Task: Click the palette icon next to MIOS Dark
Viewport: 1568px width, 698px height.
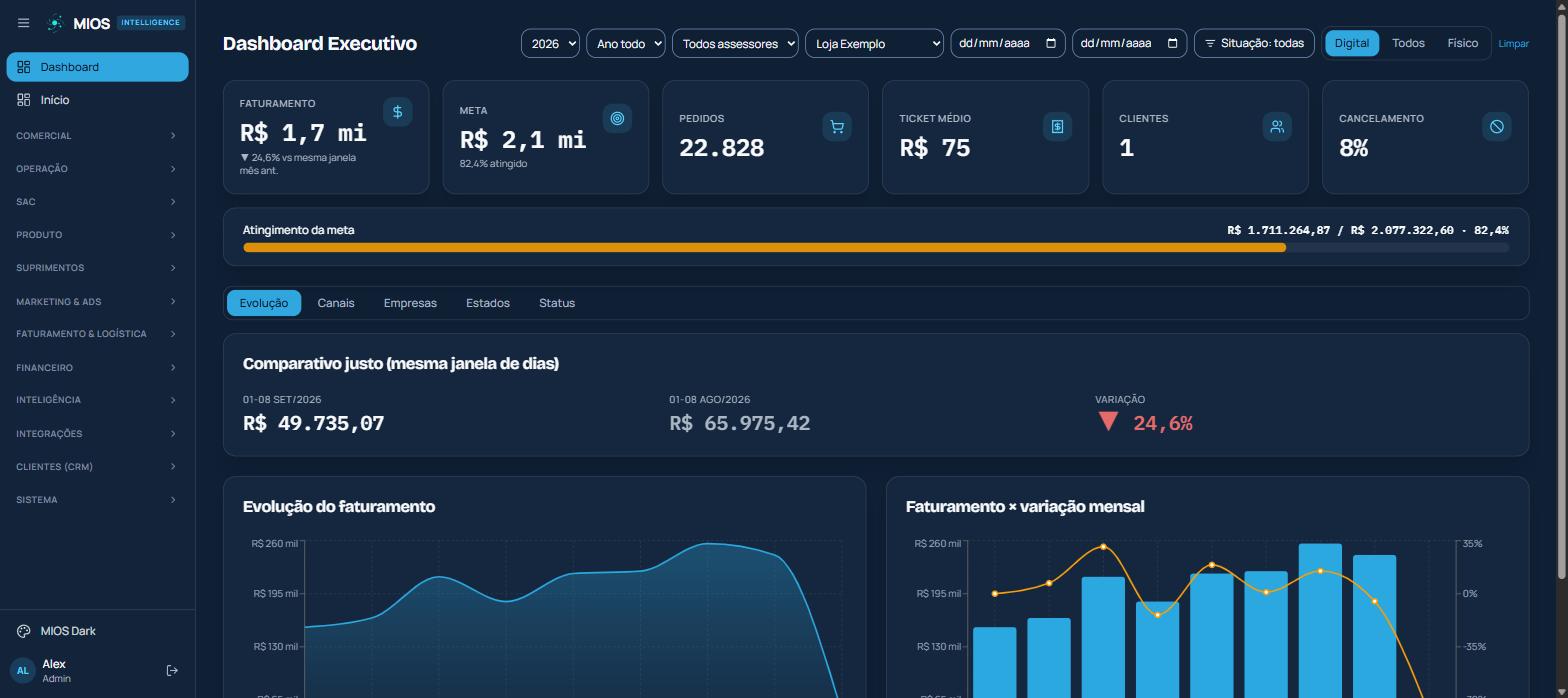Action: coord(24,631)
